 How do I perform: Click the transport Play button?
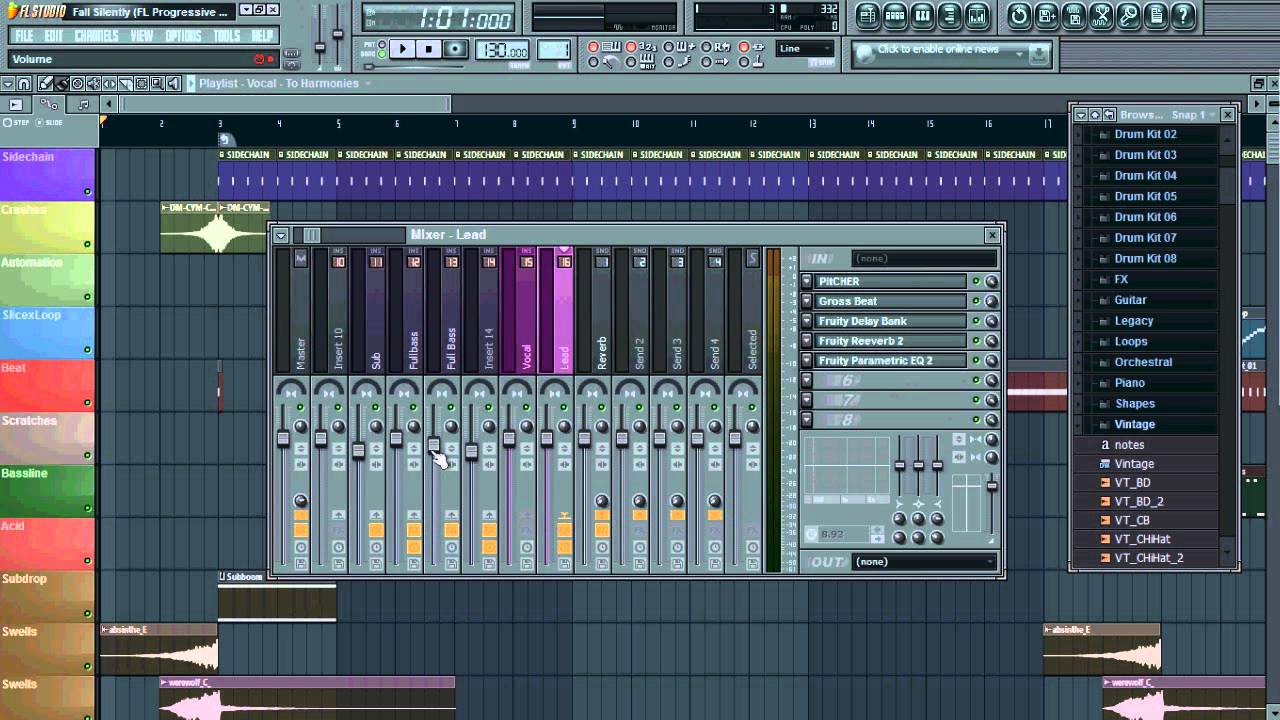point(402,49)
